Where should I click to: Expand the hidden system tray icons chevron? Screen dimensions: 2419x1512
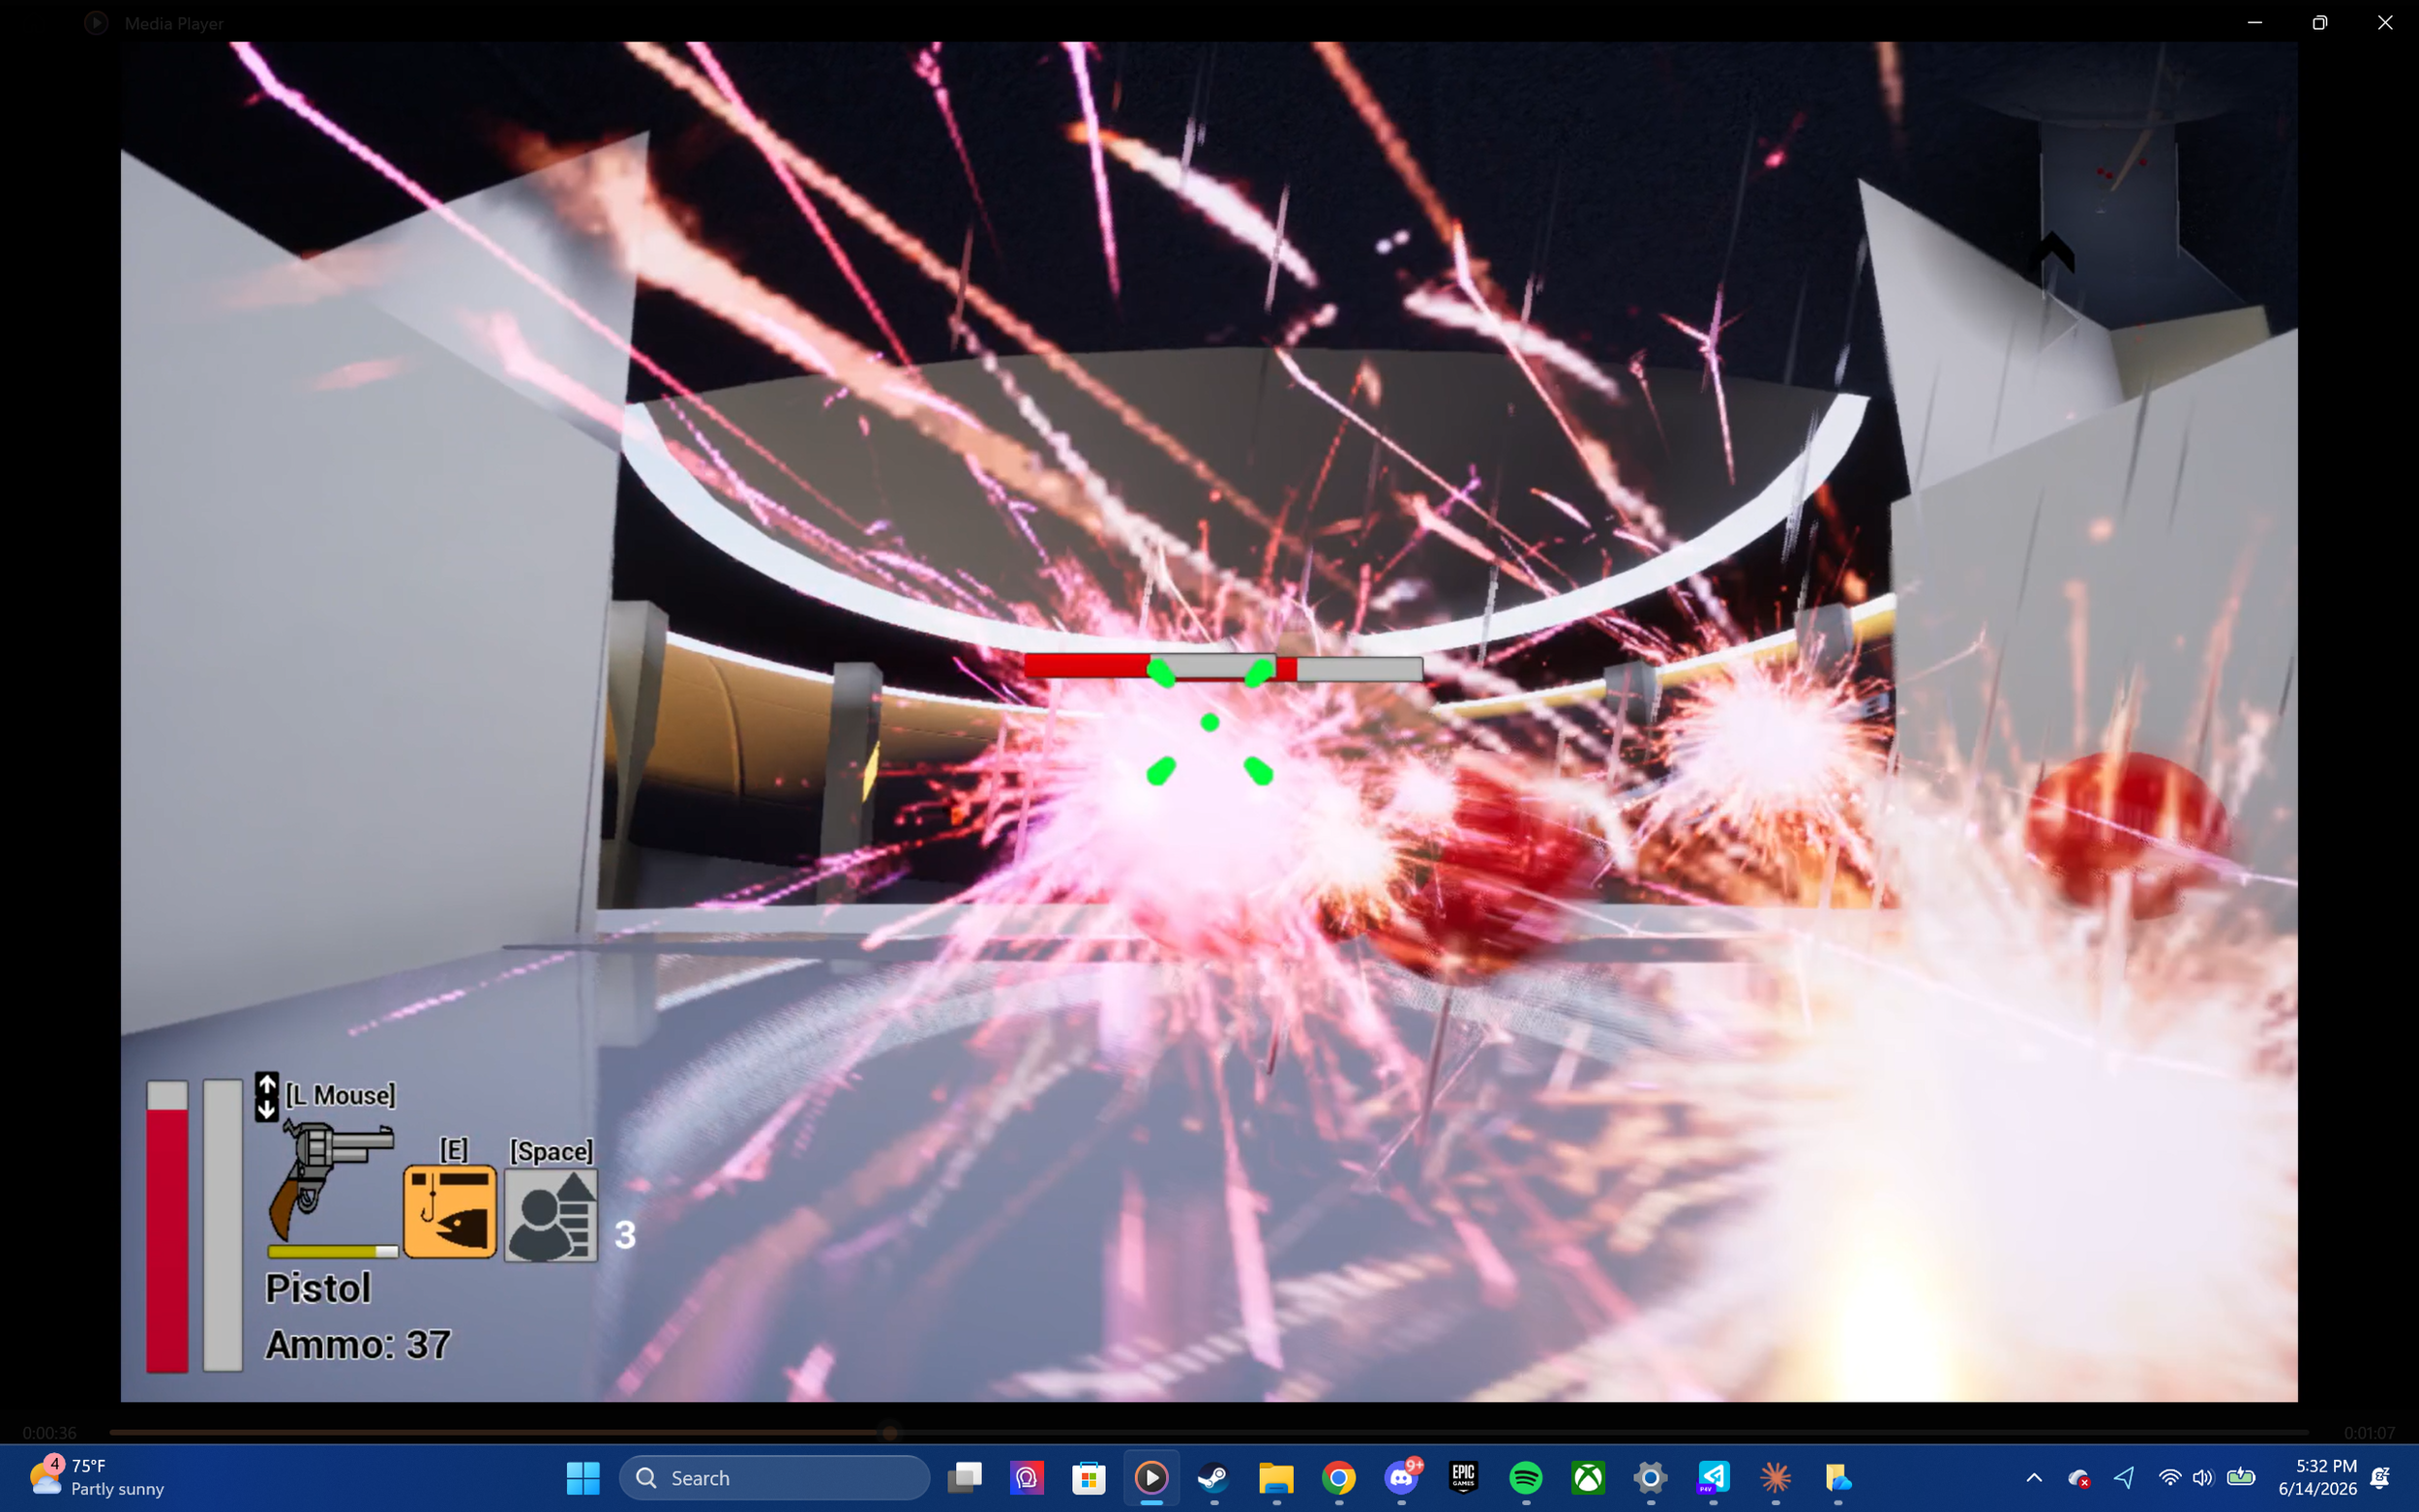pos(2034,1477)
